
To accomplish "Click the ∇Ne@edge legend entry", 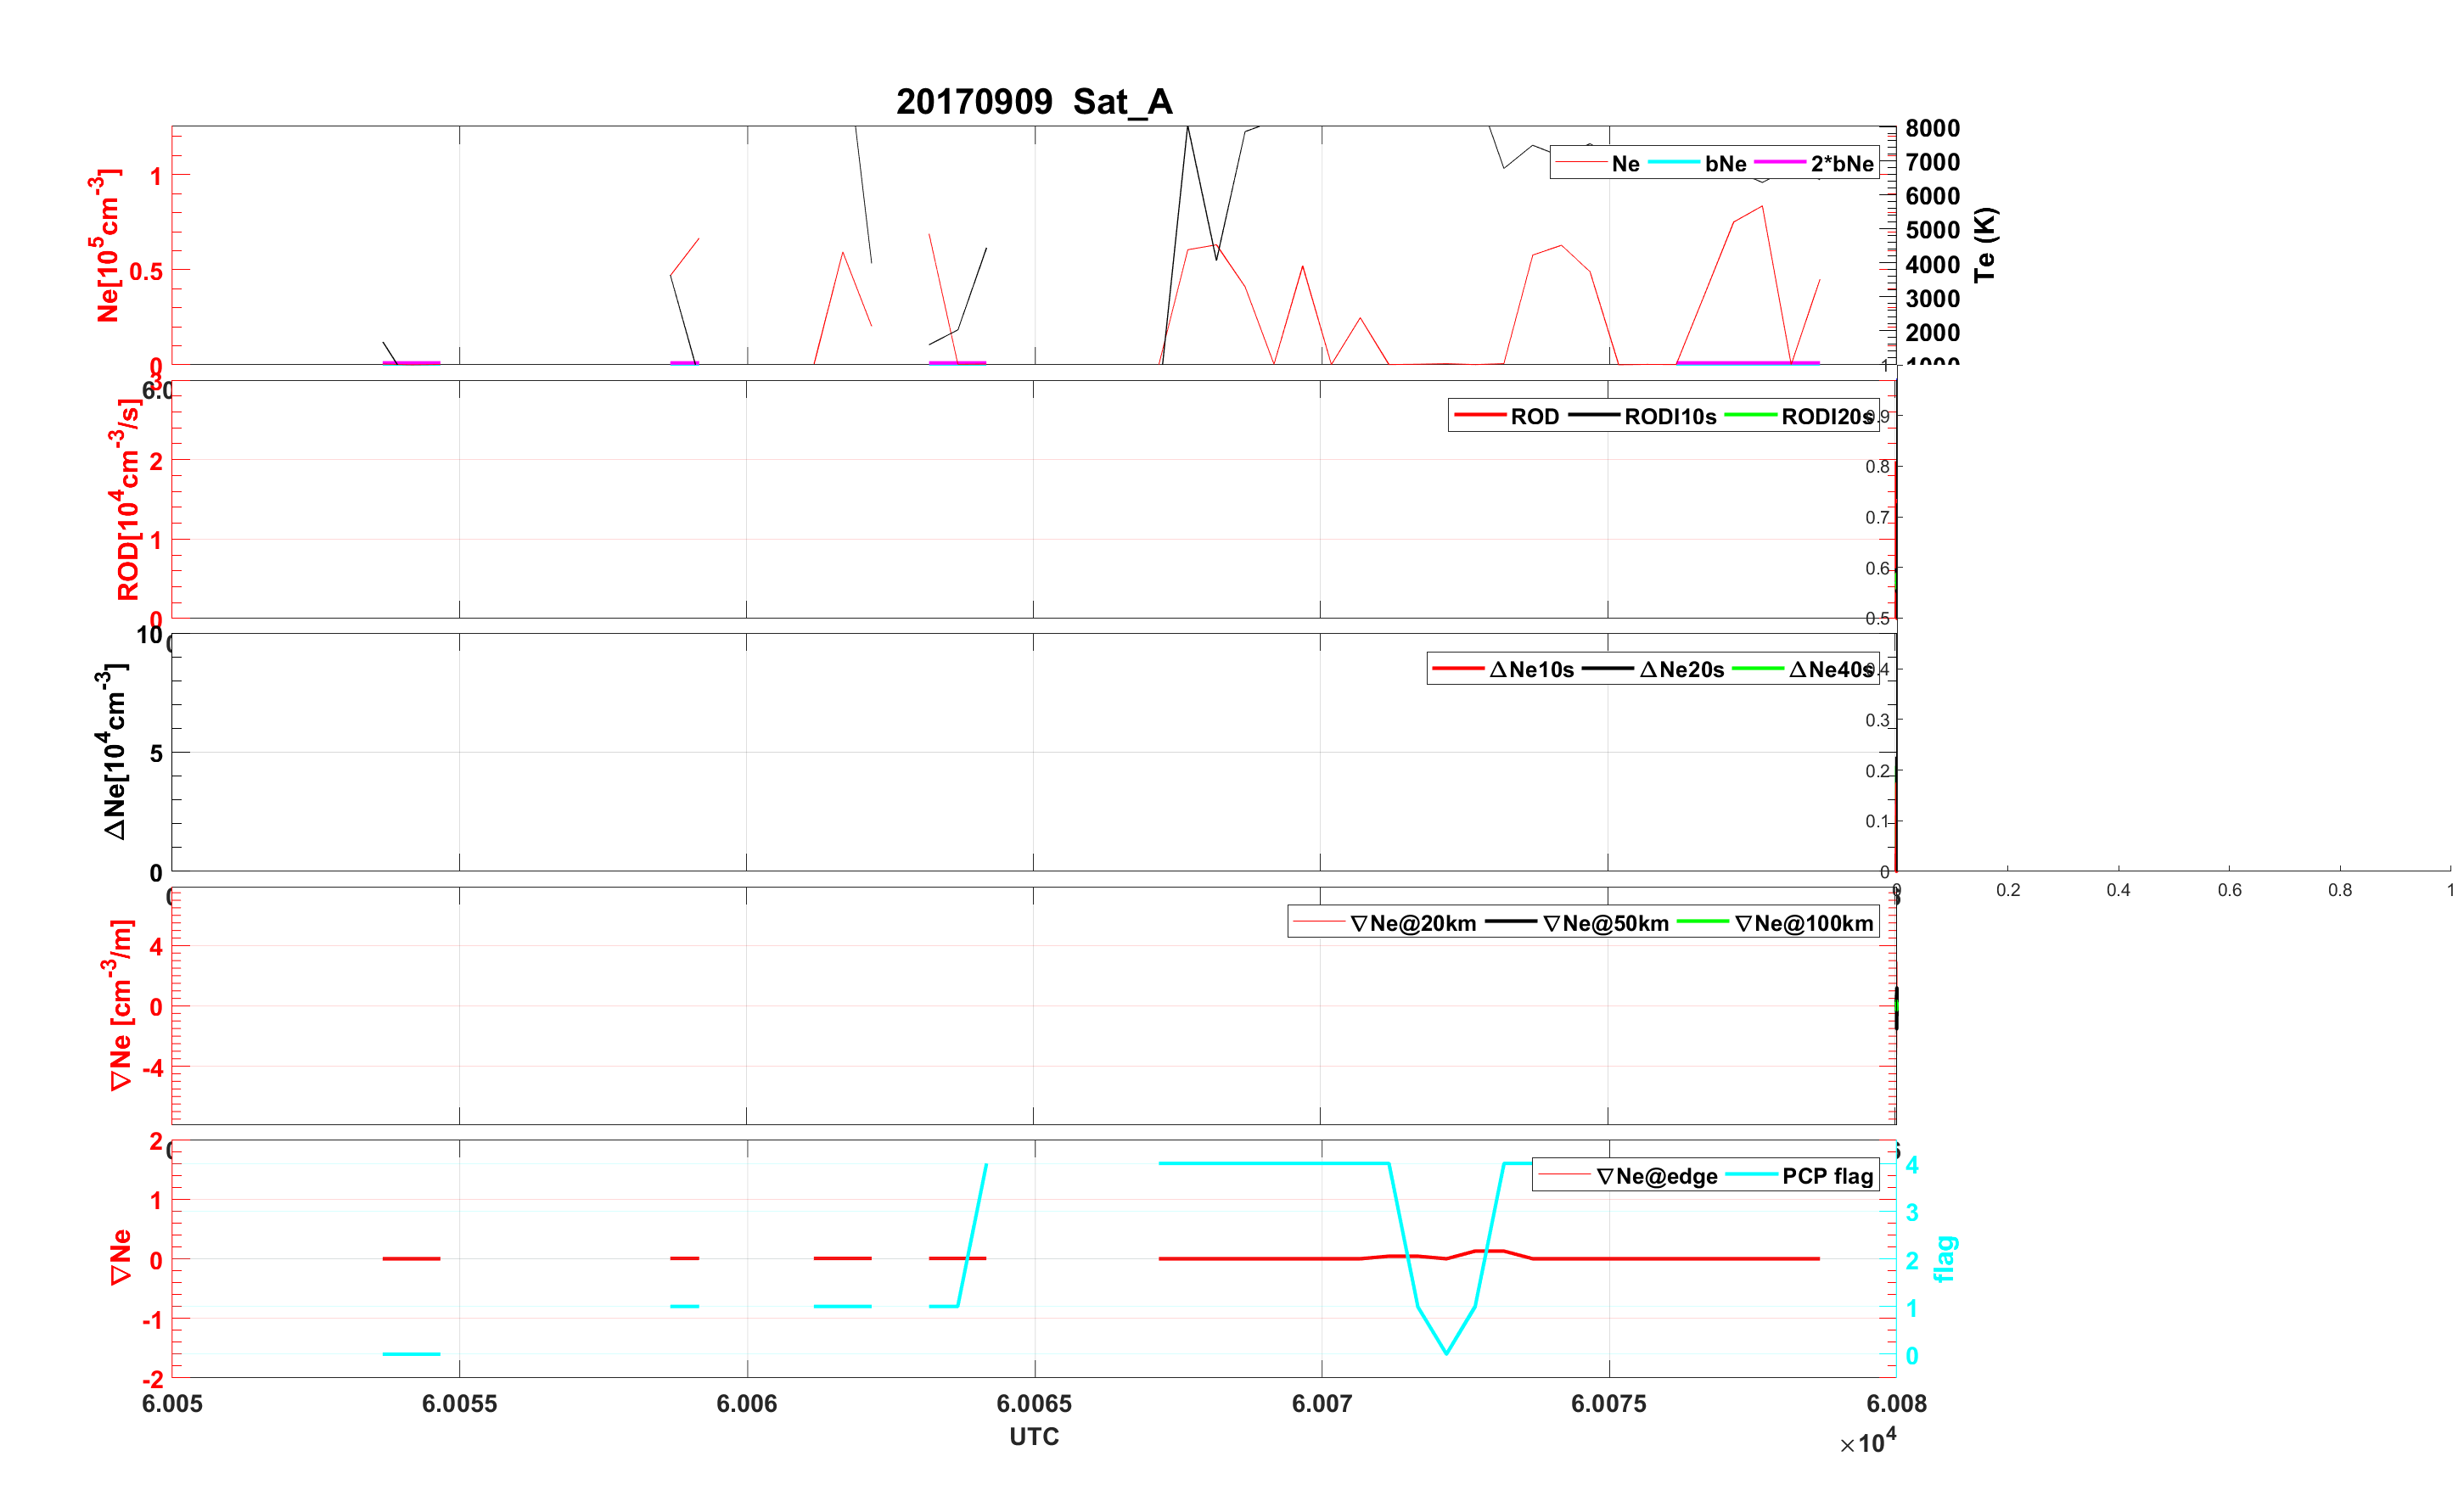I will (x=1656, y=1177).
